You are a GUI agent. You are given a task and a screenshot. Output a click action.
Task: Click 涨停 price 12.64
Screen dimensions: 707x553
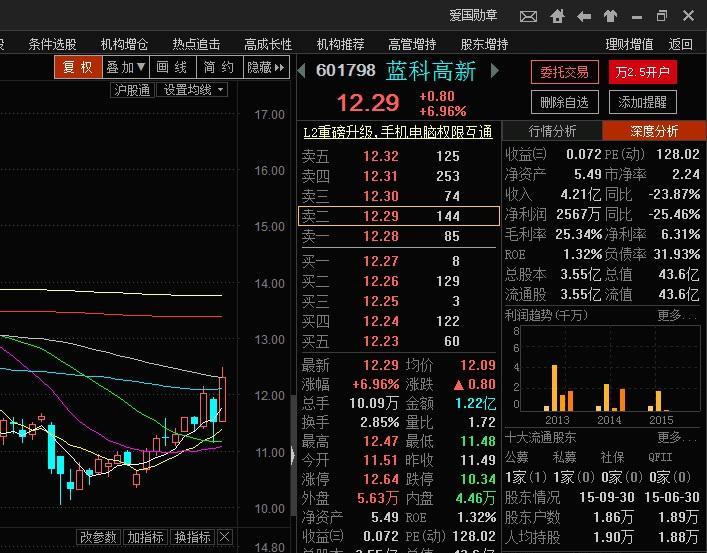pyautogui.click(x=381, y=479)
